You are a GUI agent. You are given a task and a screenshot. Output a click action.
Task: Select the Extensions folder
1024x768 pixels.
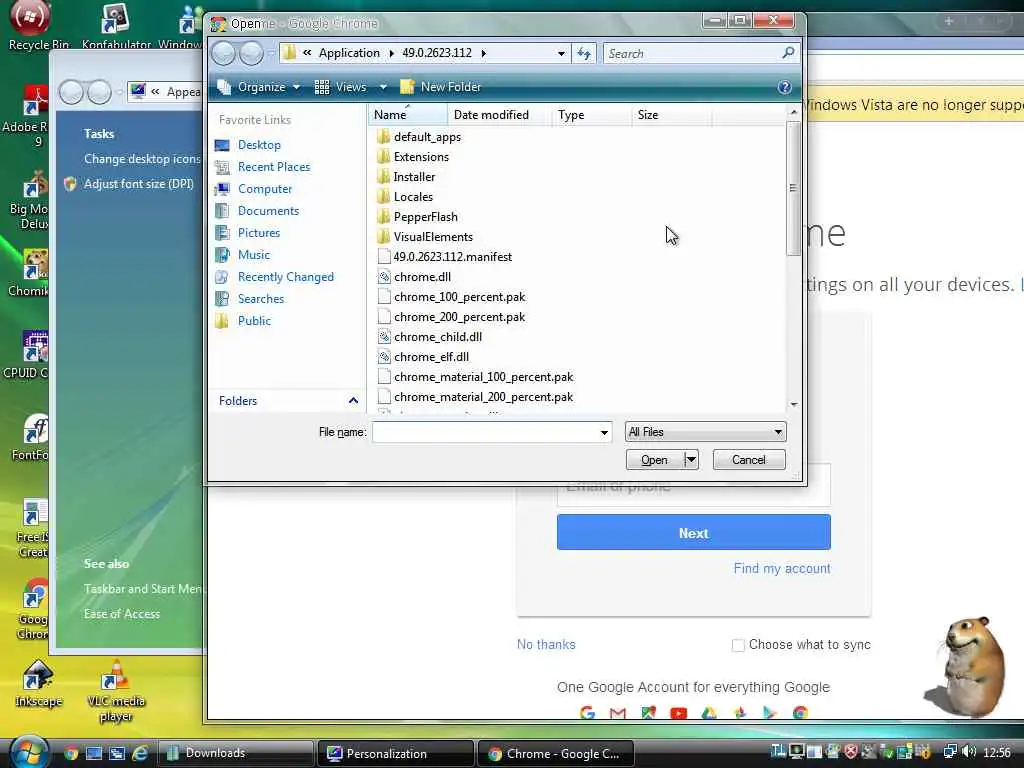421,157
